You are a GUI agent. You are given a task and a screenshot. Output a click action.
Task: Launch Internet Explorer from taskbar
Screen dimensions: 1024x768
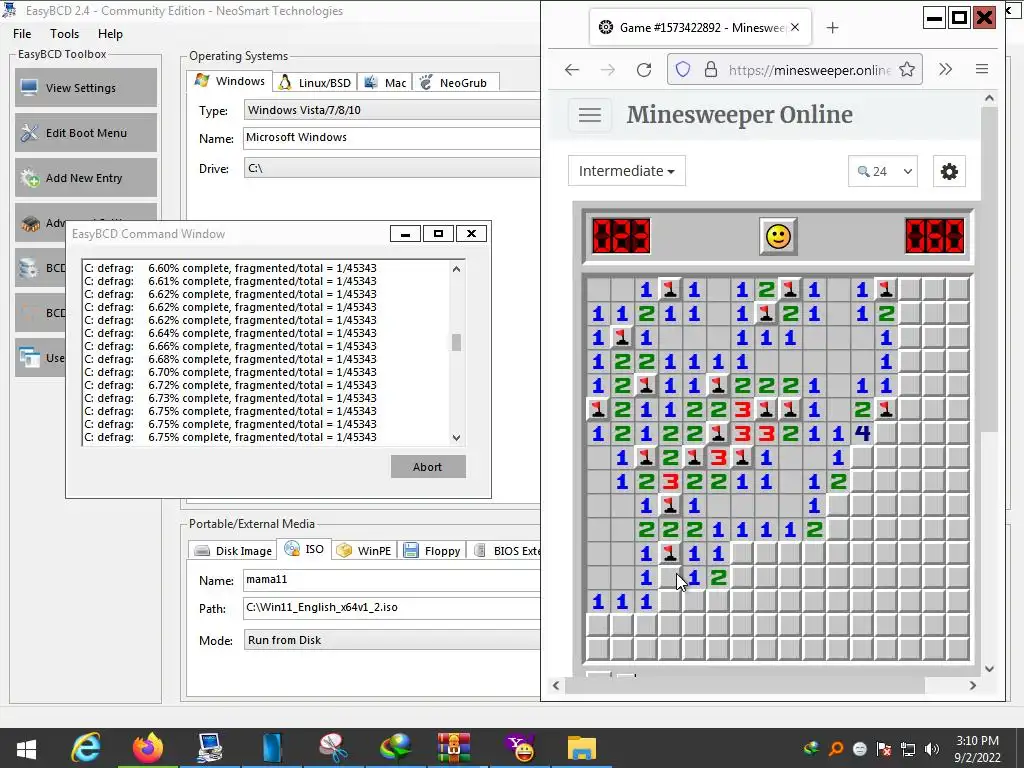click(86, 748)
